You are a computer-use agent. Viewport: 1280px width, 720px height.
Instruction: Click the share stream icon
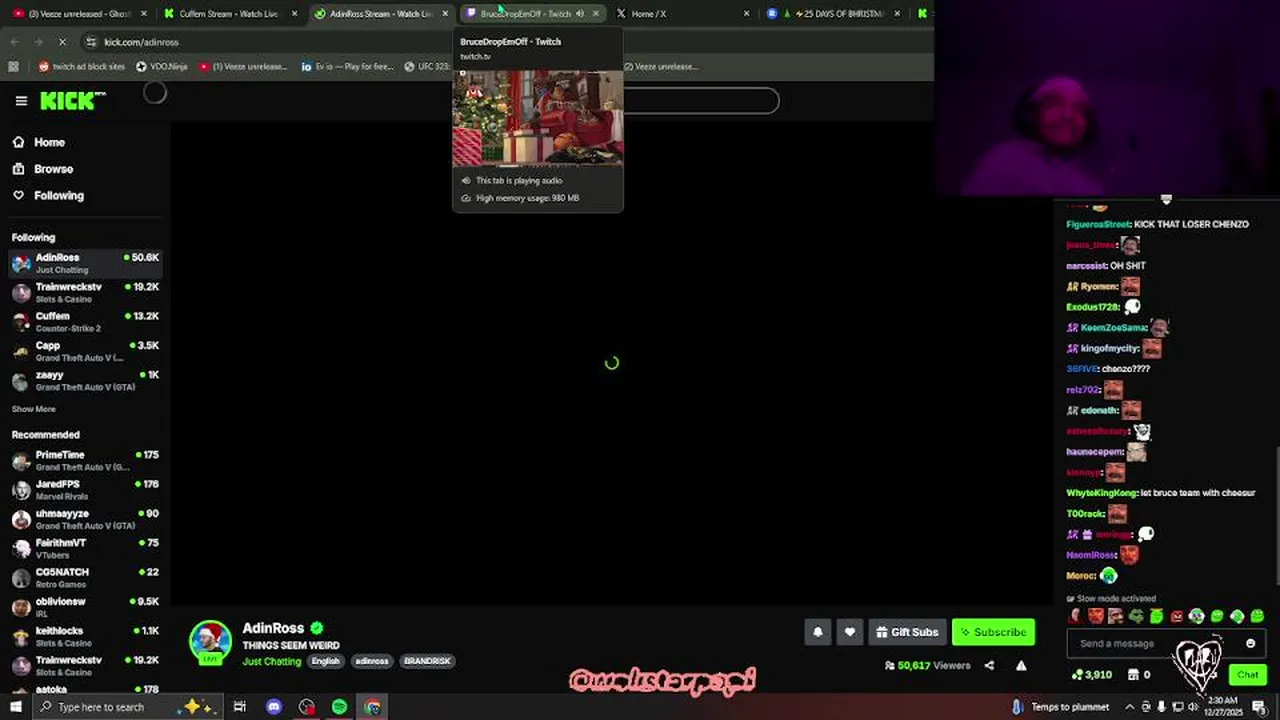989,665
